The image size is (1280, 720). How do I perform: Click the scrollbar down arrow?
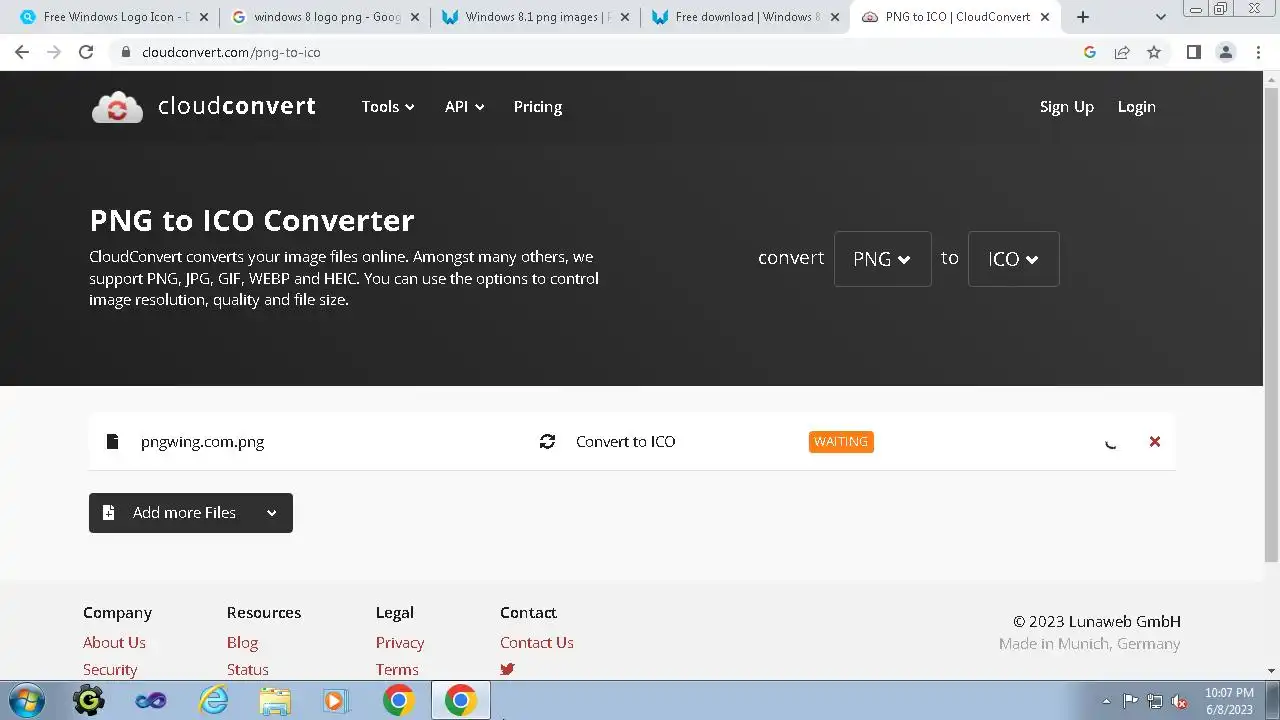(x=1271, y=671)
